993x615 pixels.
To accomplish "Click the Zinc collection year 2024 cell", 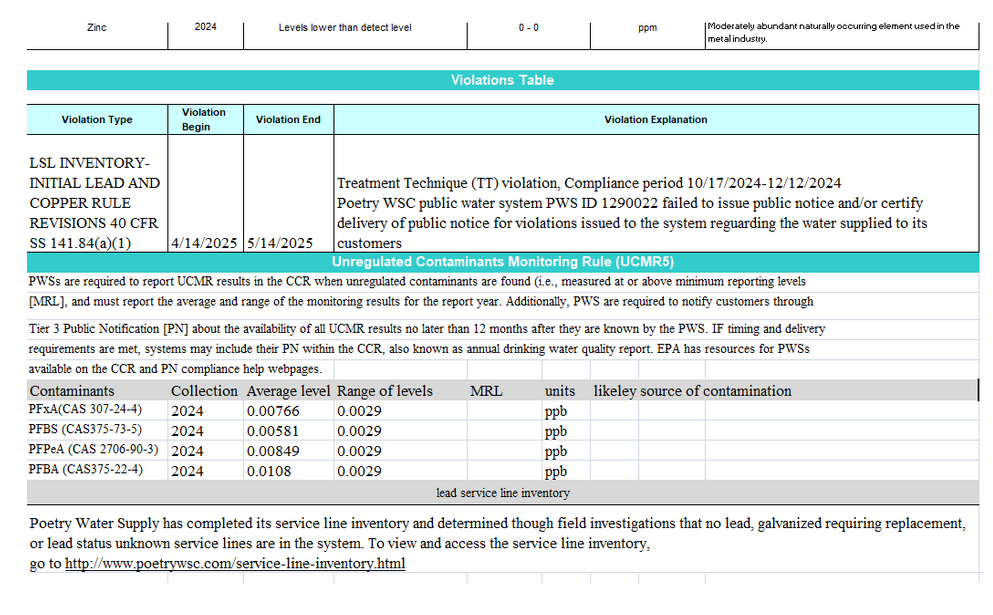I will click(206, 27).
